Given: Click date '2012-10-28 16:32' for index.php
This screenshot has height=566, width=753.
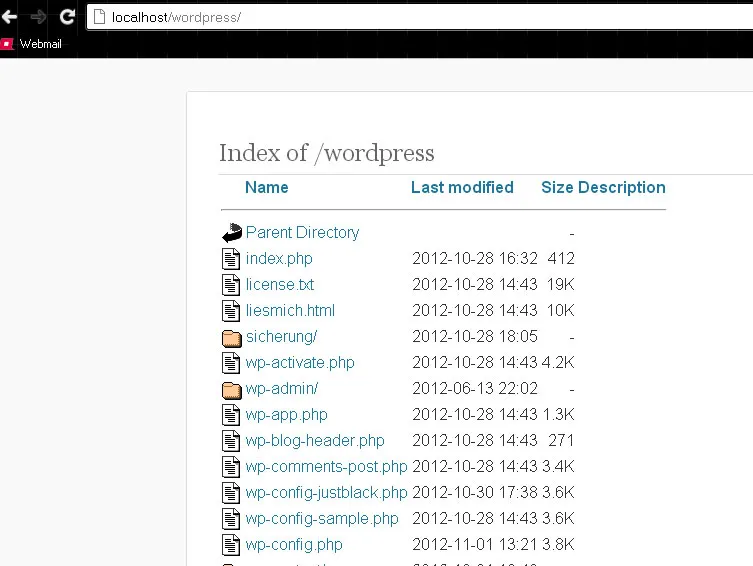Looking at the screenshot, I should point(475,258).
